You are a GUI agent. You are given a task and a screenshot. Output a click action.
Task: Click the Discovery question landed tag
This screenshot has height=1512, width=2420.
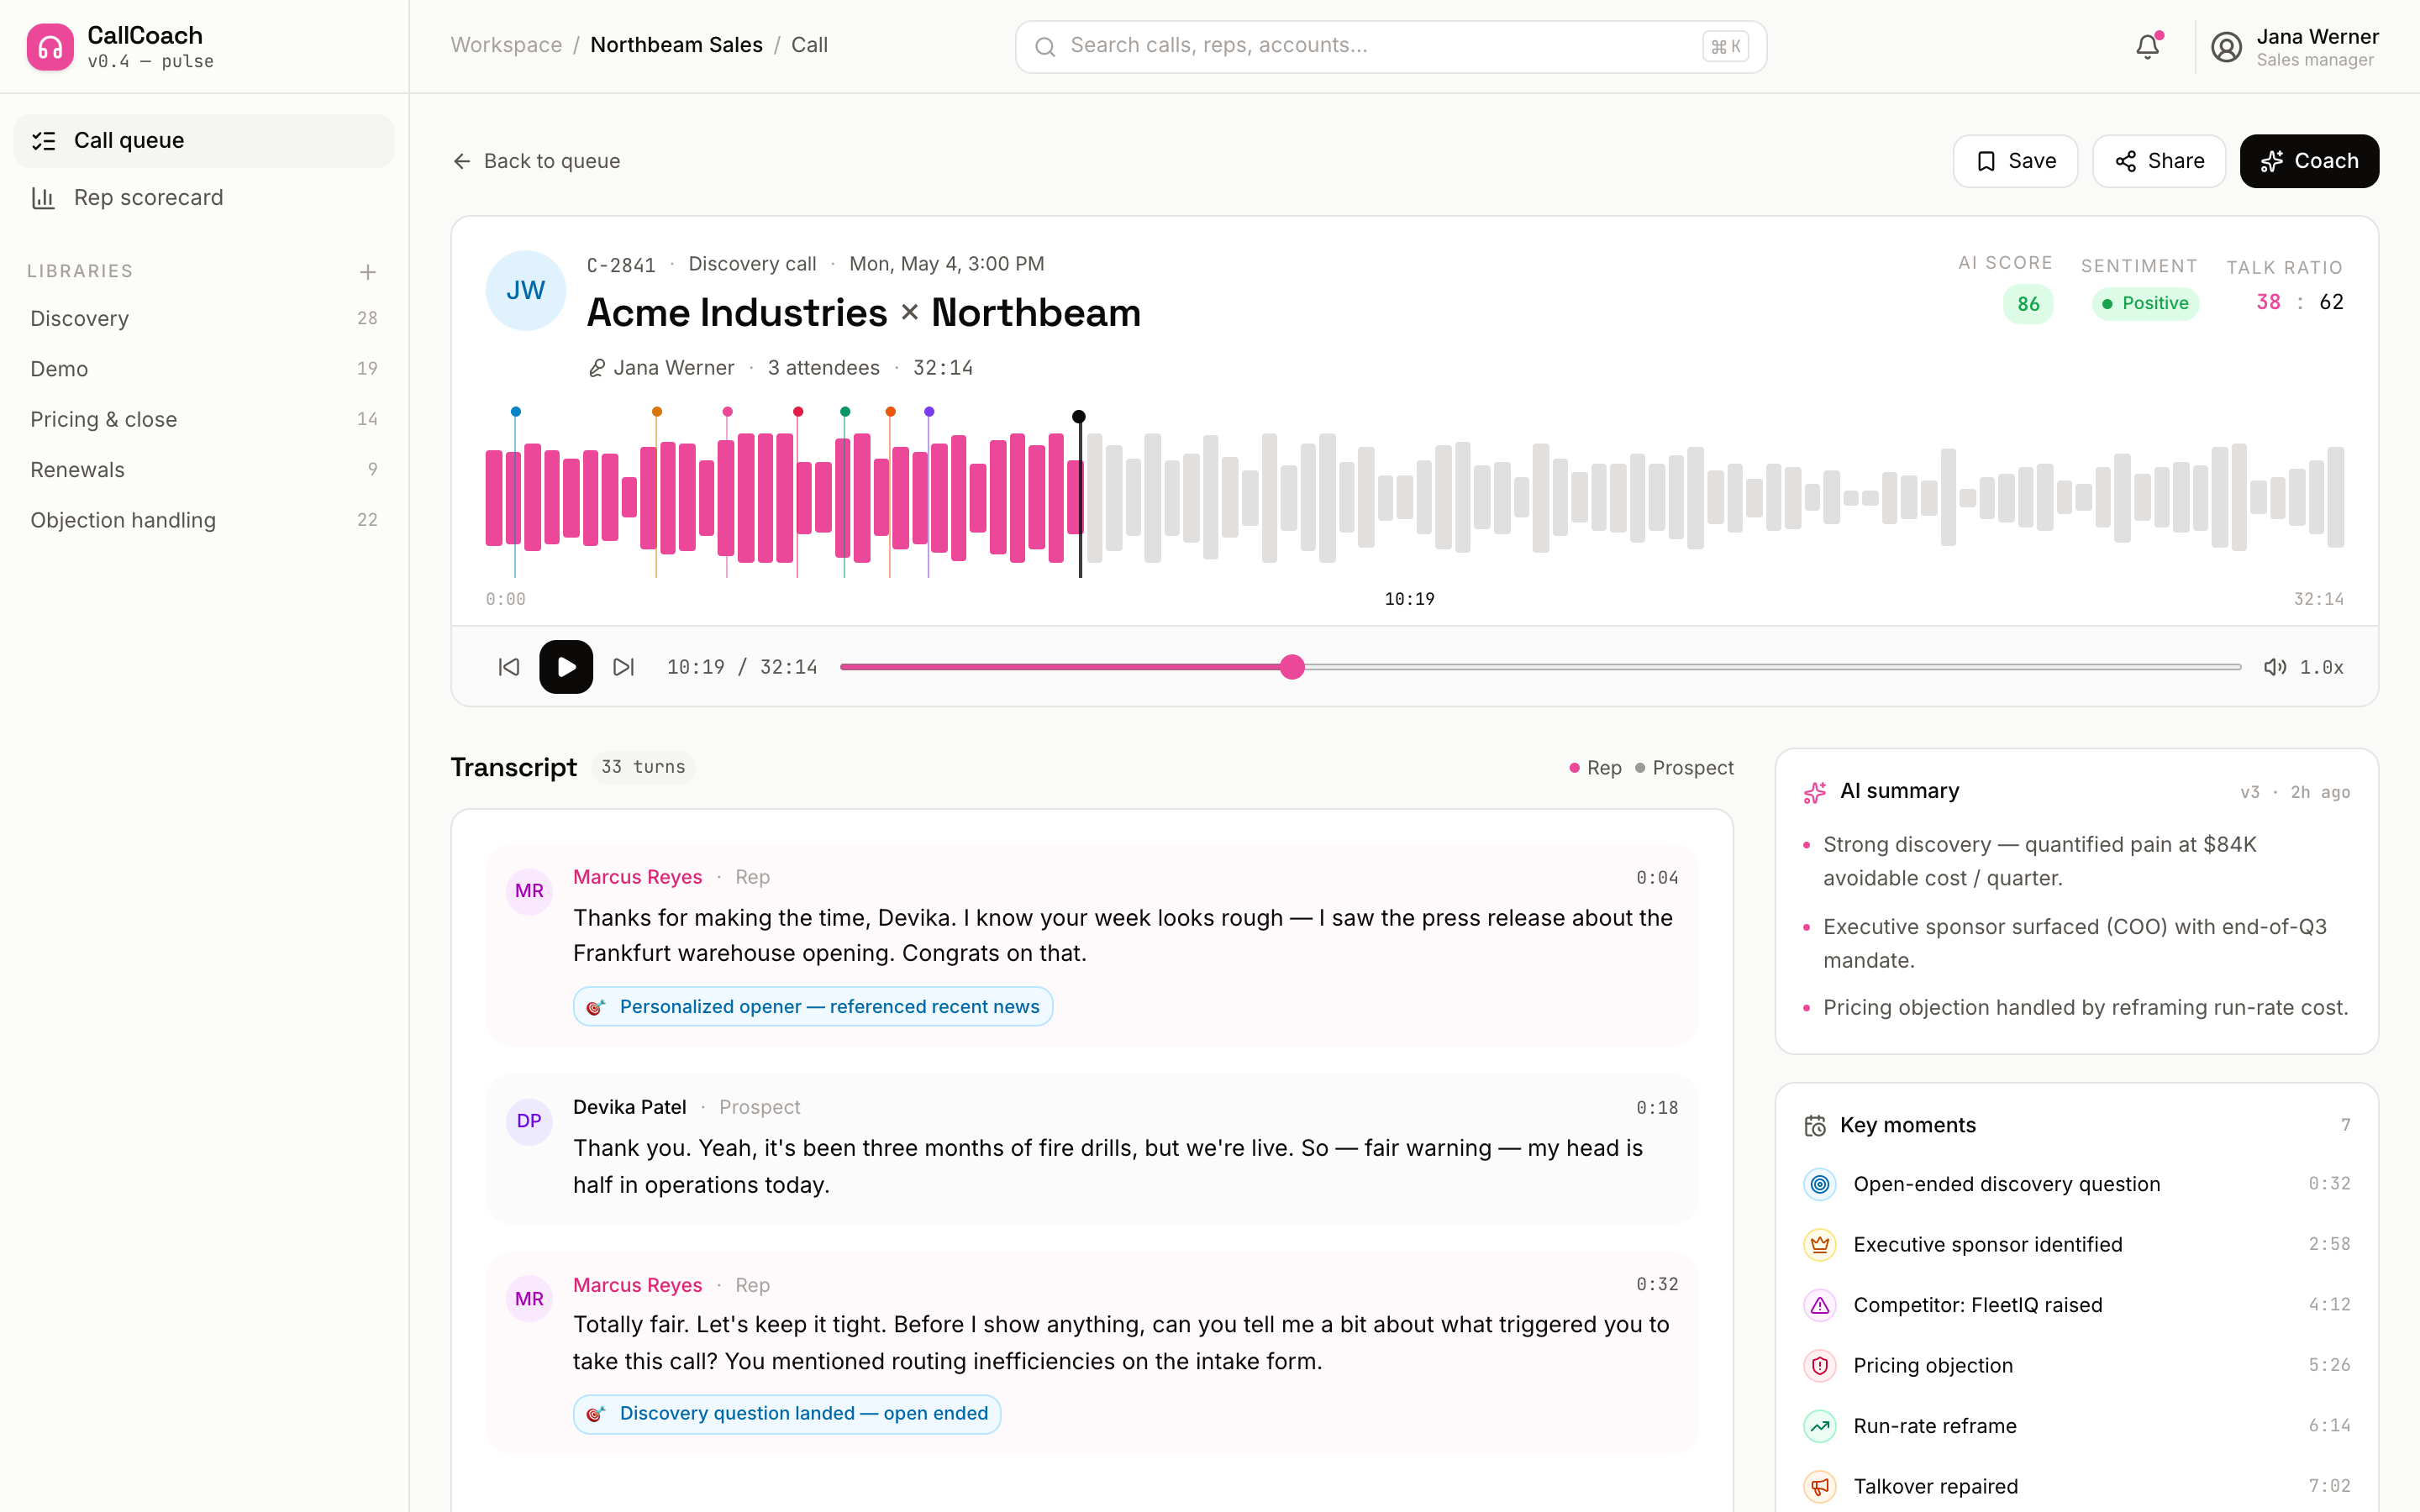point(787,1414)
